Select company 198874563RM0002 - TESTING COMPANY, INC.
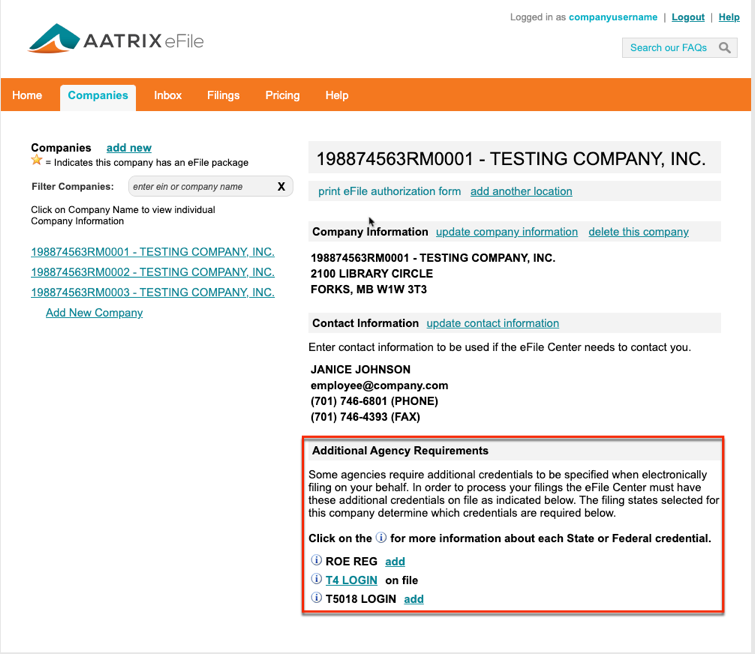The image size is (755, 654). coord(152,272)
